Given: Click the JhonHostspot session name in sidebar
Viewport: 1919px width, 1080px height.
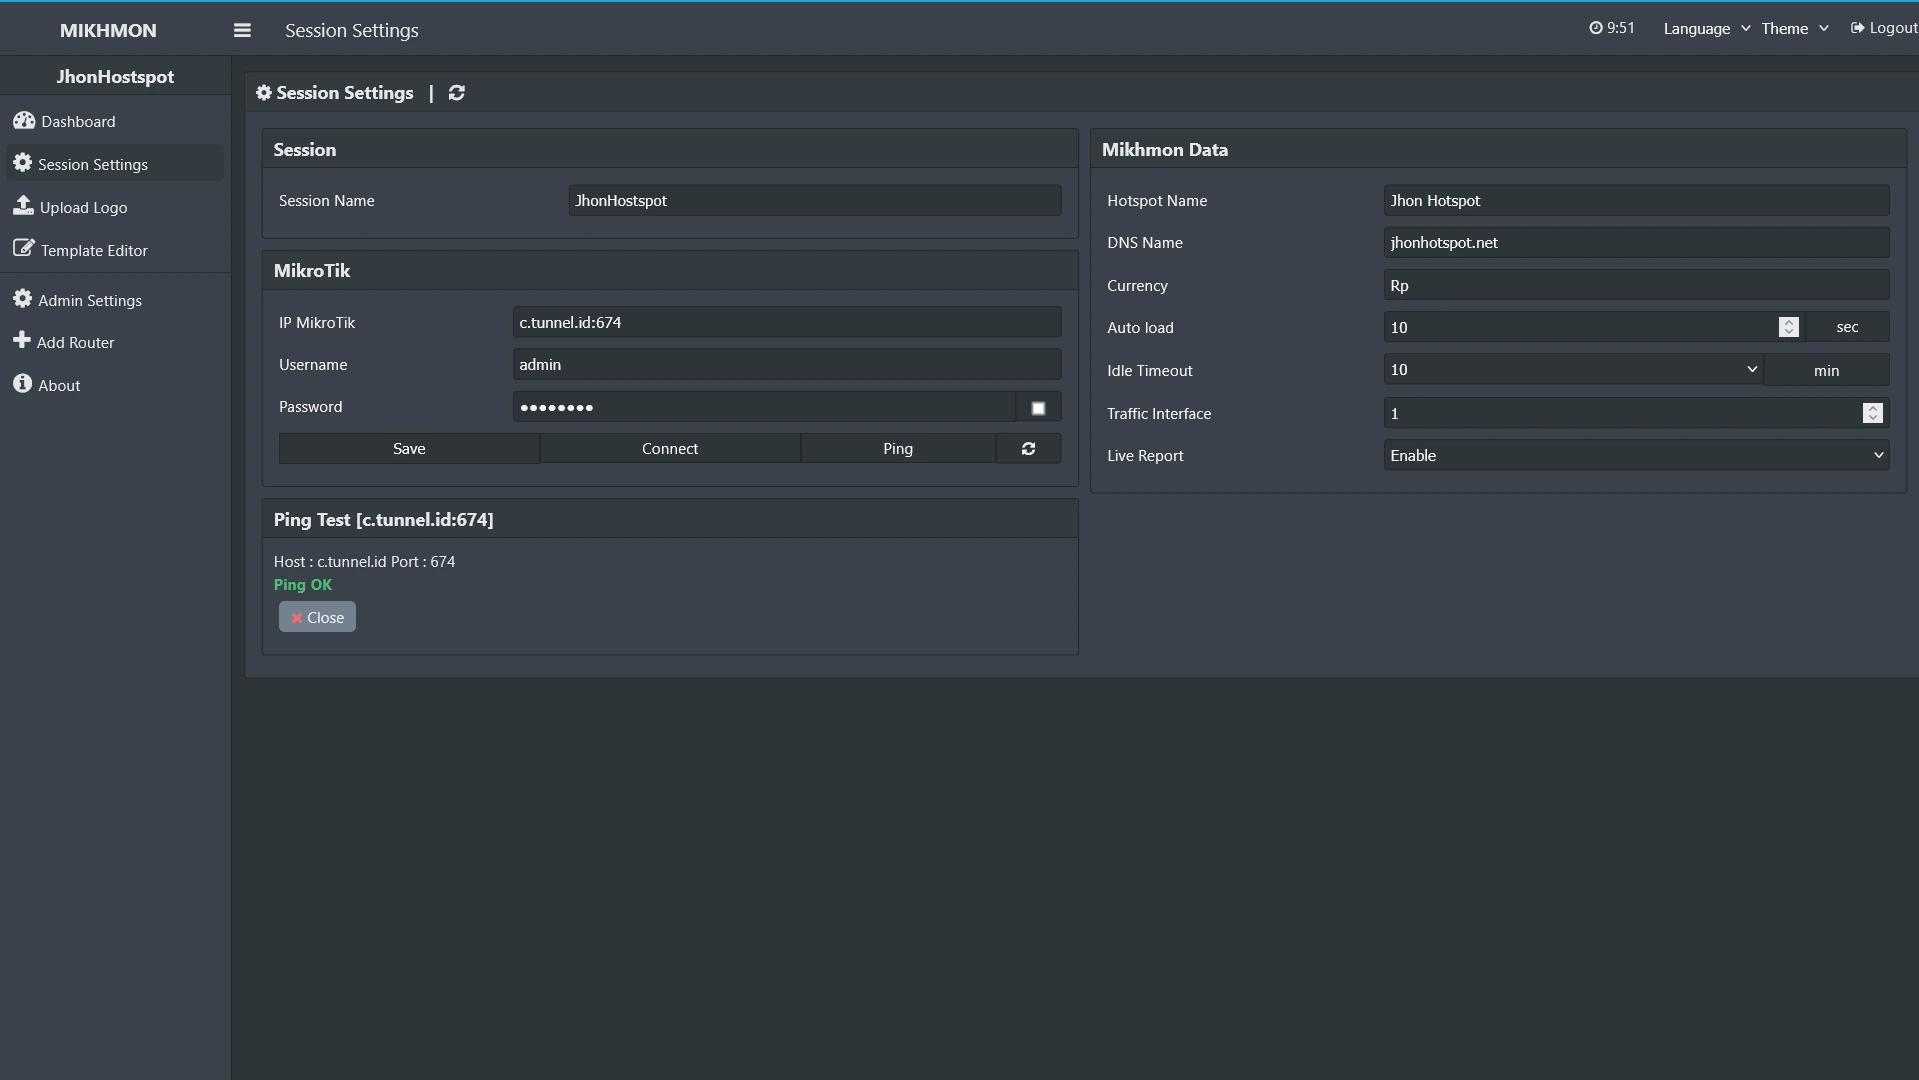Looking at the screenshot, I should click(115, 76).
